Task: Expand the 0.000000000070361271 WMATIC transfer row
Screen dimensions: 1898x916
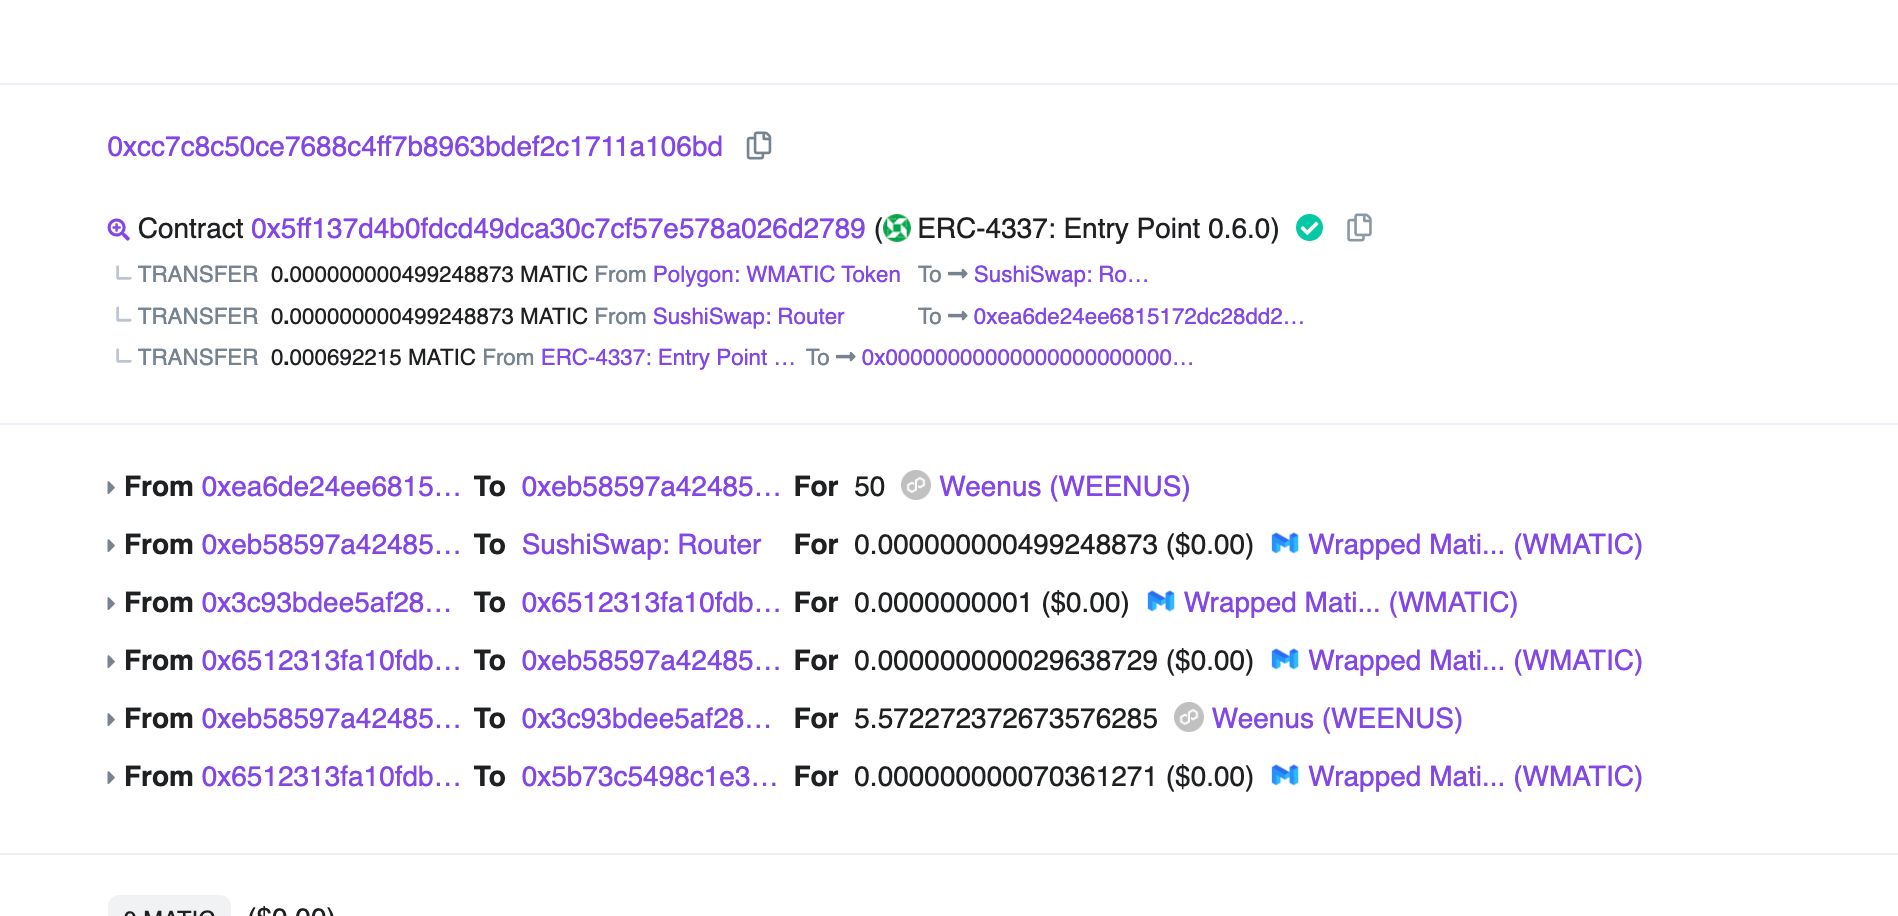Action: [111, 777]
